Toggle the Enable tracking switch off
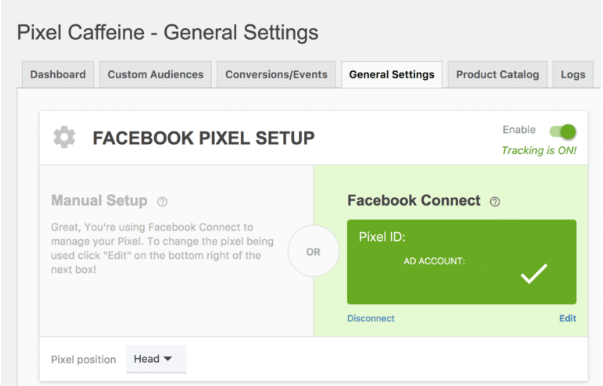Image resolution: width=603 pixels, height=386 pixels. [563, 131]
